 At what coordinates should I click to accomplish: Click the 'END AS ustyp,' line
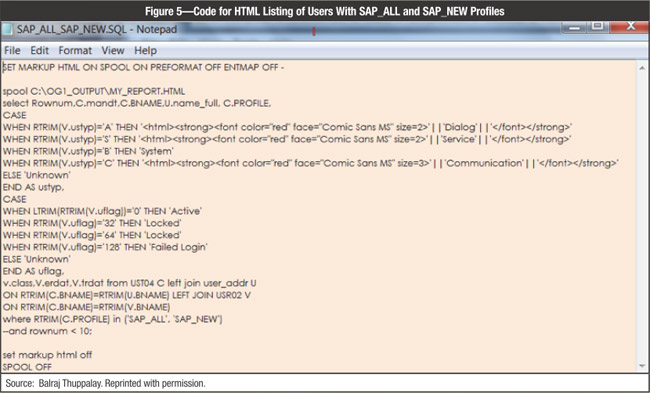tap(34, 187)
